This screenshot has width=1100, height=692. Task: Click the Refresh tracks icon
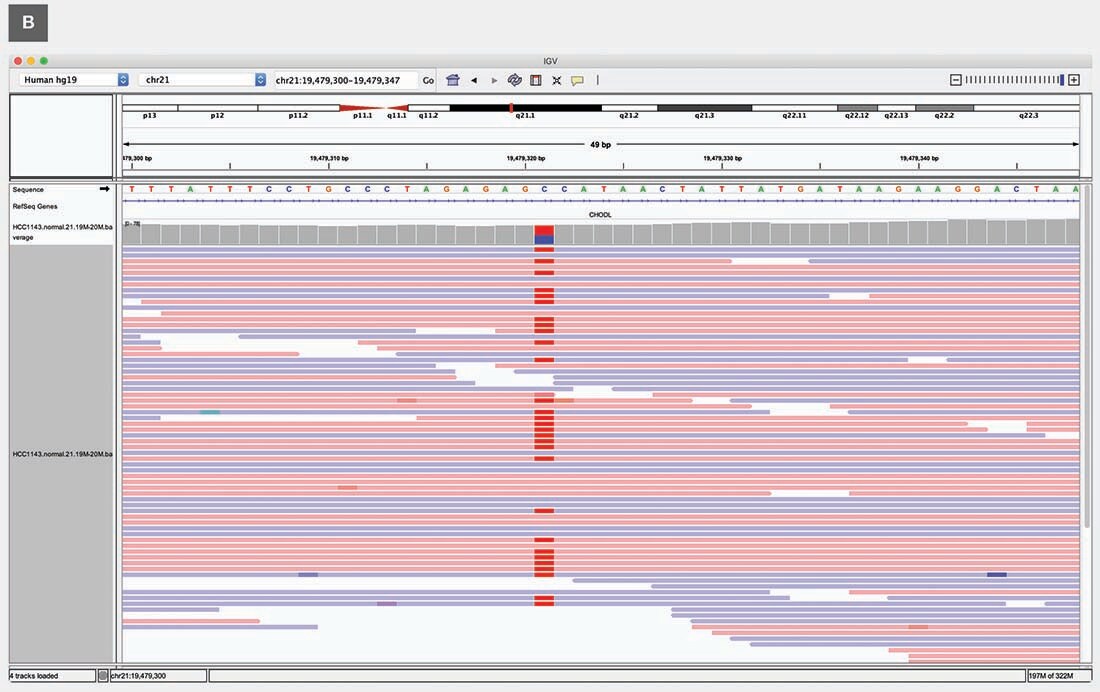514,80
